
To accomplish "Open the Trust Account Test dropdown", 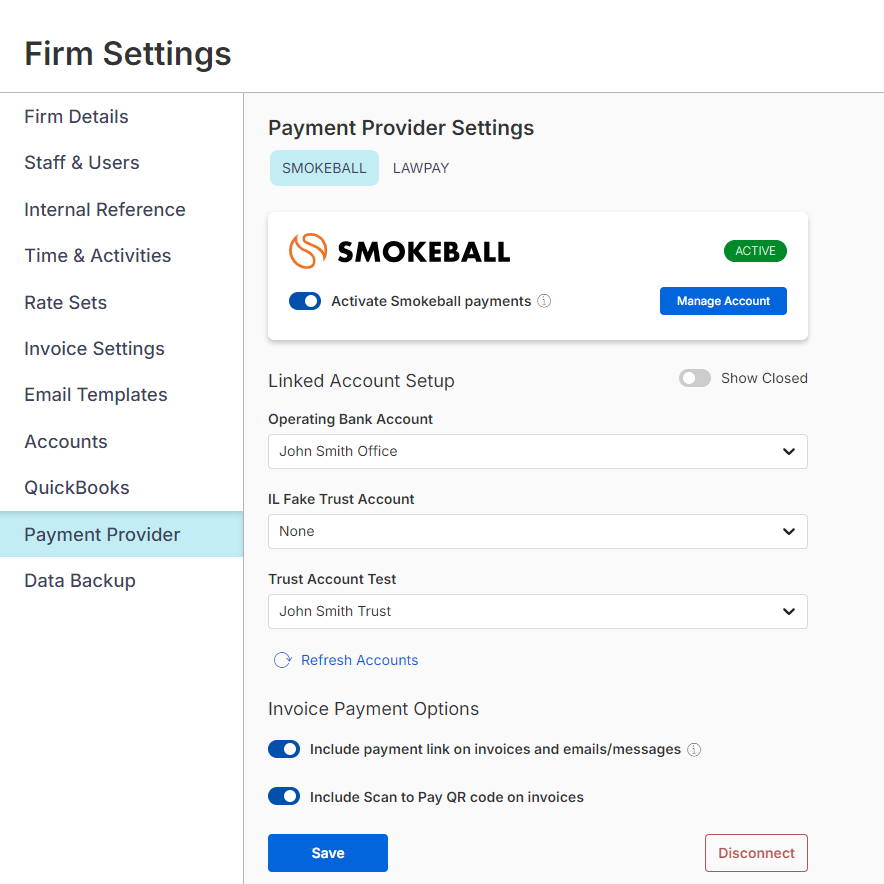I will click(x=537, y=611).
